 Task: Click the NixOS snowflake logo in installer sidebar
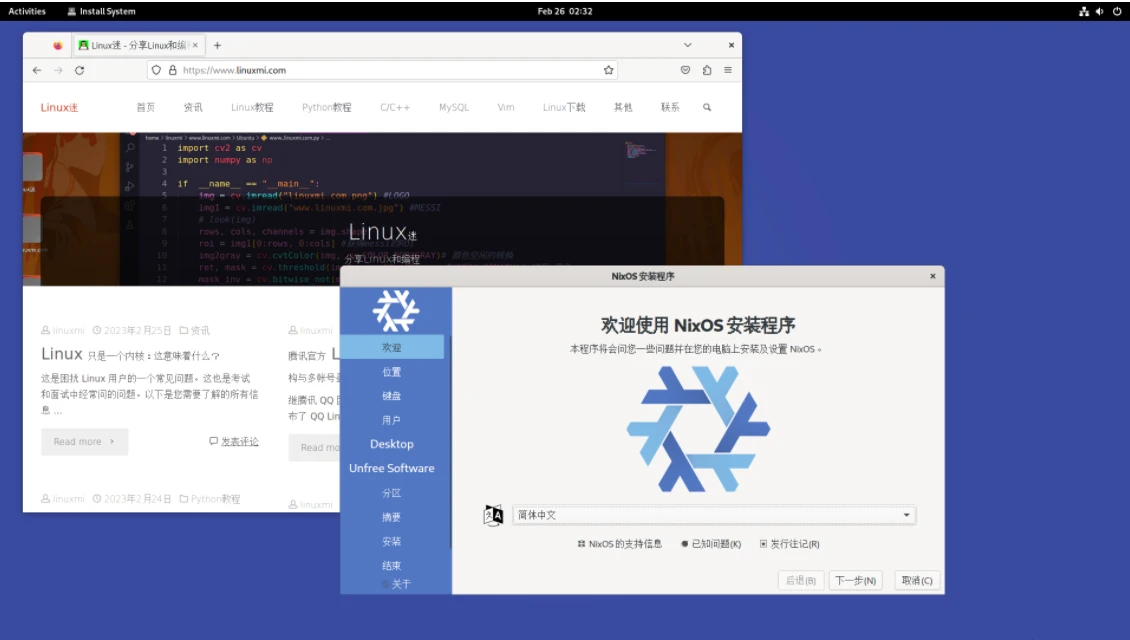397,312
